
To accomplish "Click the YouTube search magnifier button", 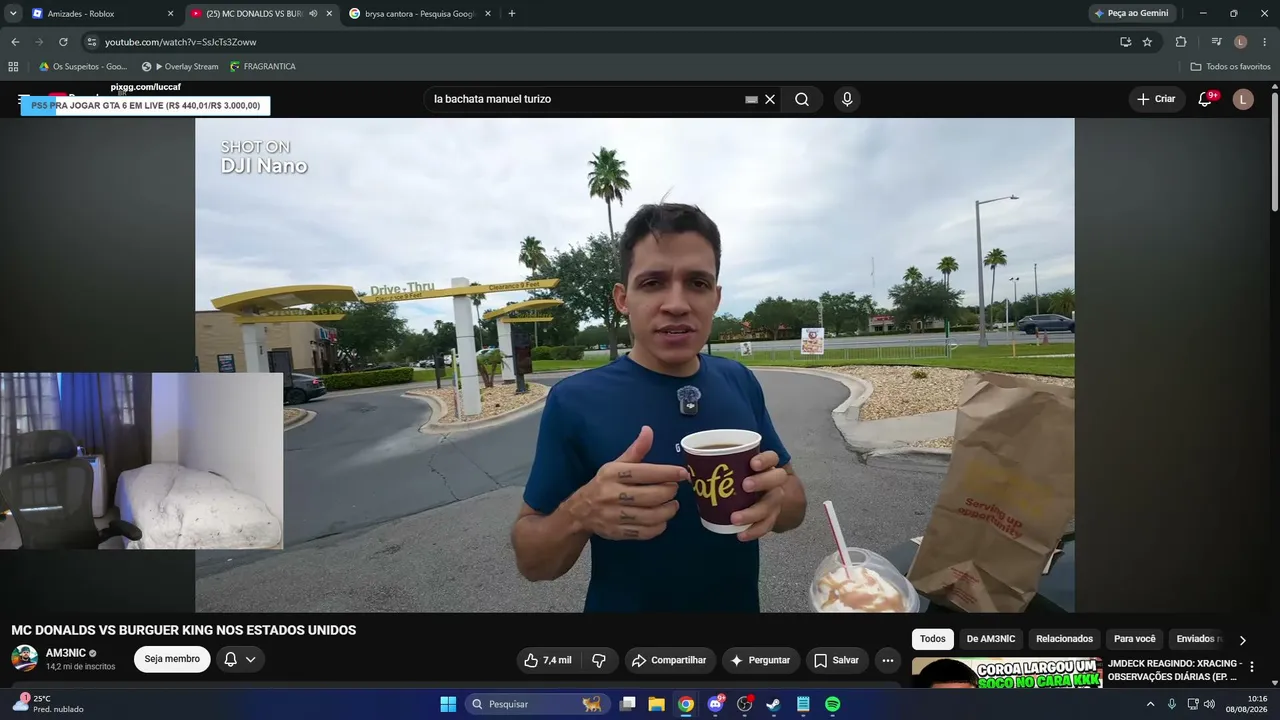I will coord(802,100).
